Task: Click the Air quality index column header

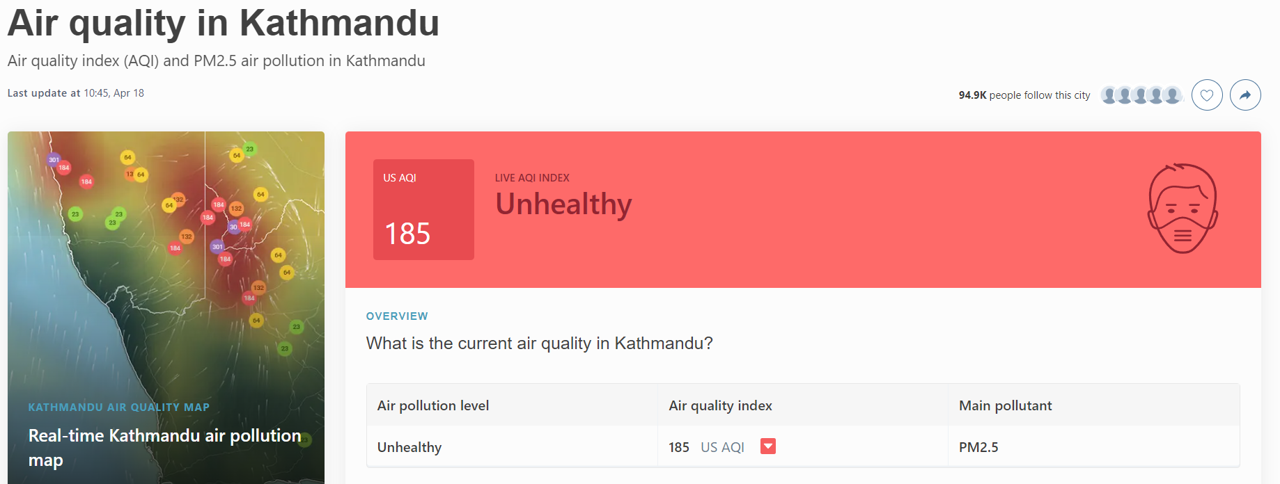Action: [x=720, y=405]
